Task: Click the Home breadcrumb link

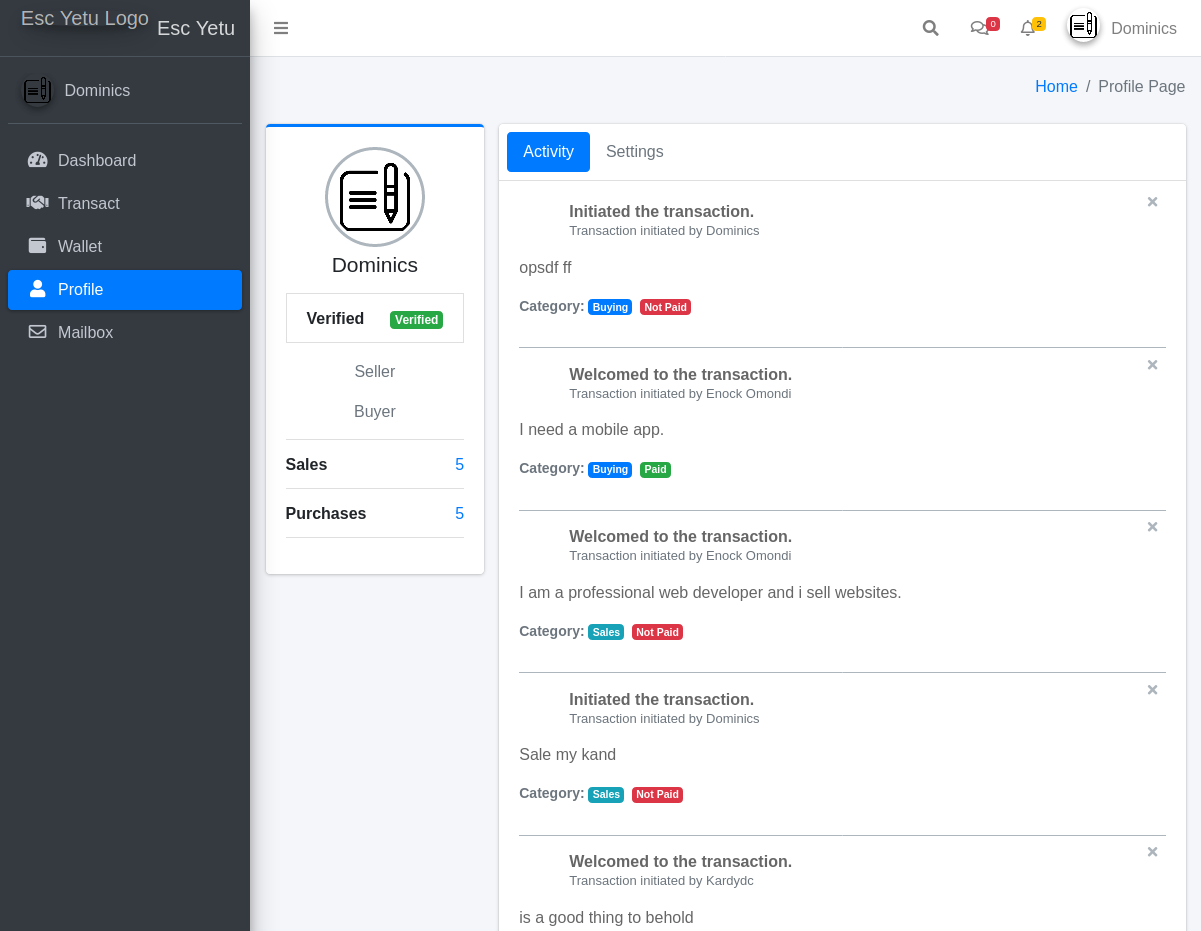Action: tap(1056, 86)
